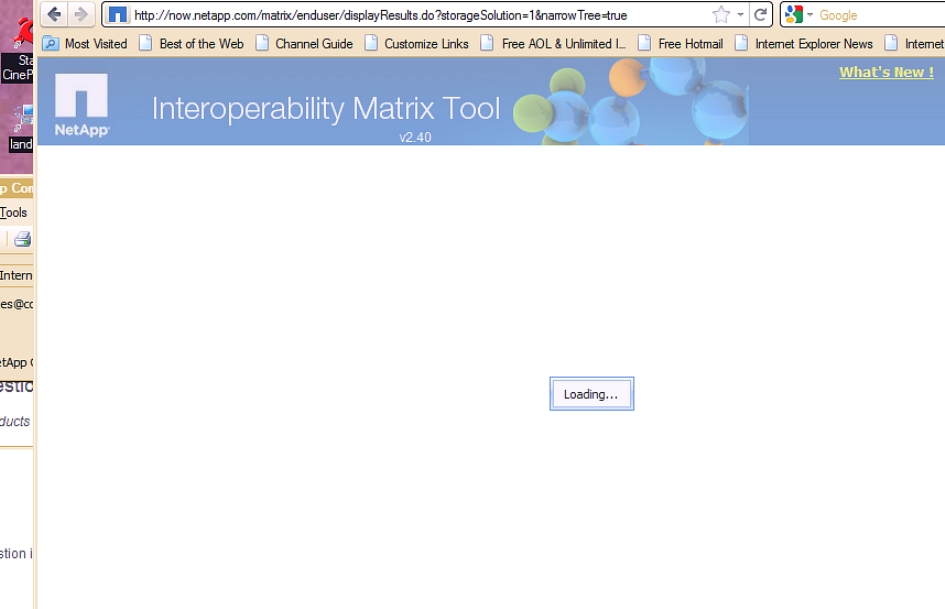
Task: Open the Google search engine selector
Action: [x=799, y=14]
